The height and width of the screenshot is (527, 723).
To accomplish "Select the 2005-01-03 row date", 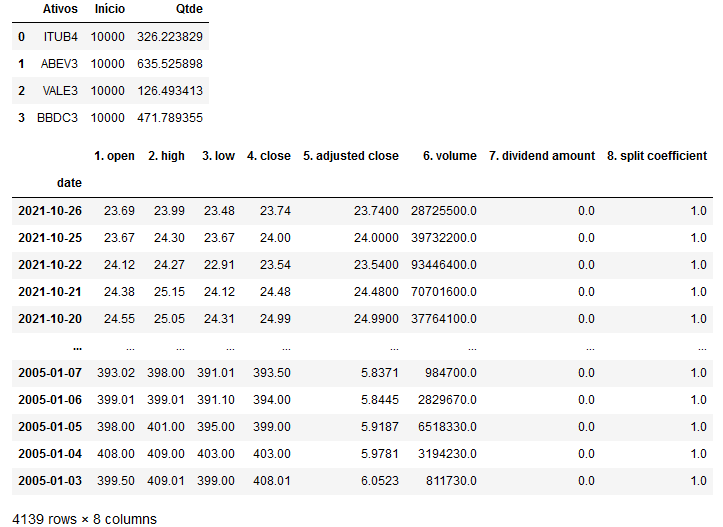I will coord(50,480).
